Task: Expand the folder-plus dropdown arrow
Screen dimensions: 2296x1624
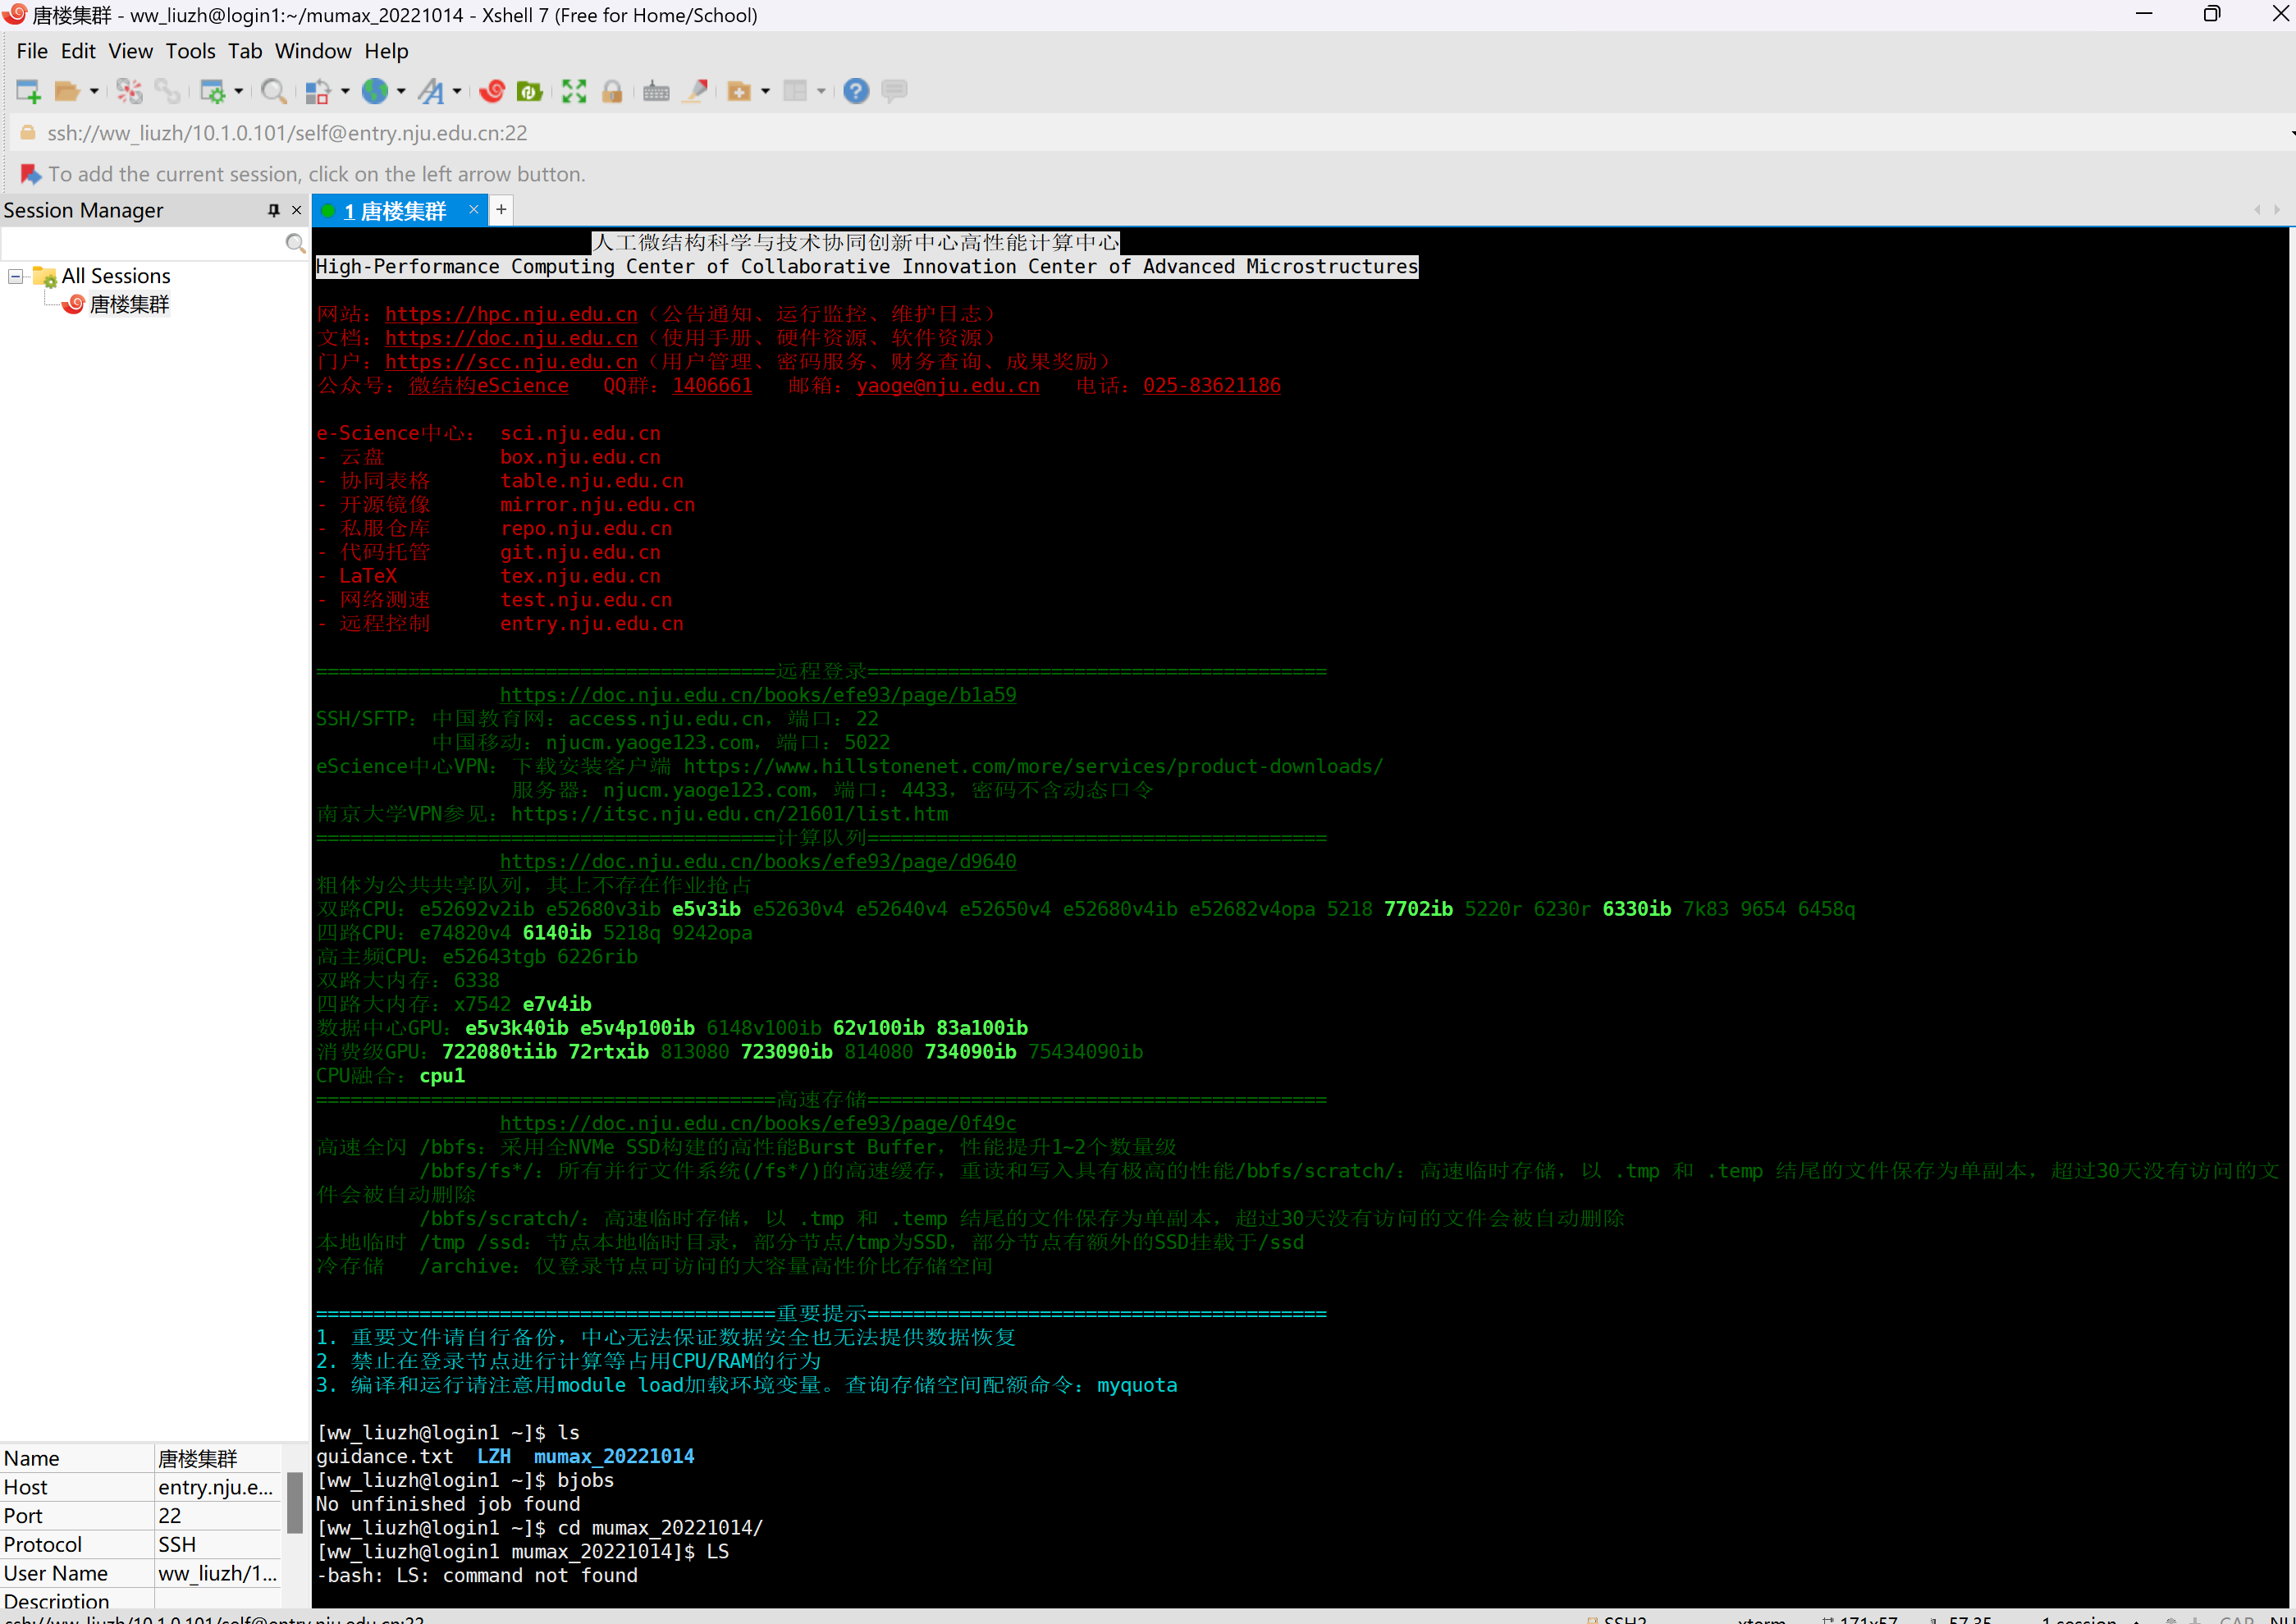Action: (x=766, y=91)
